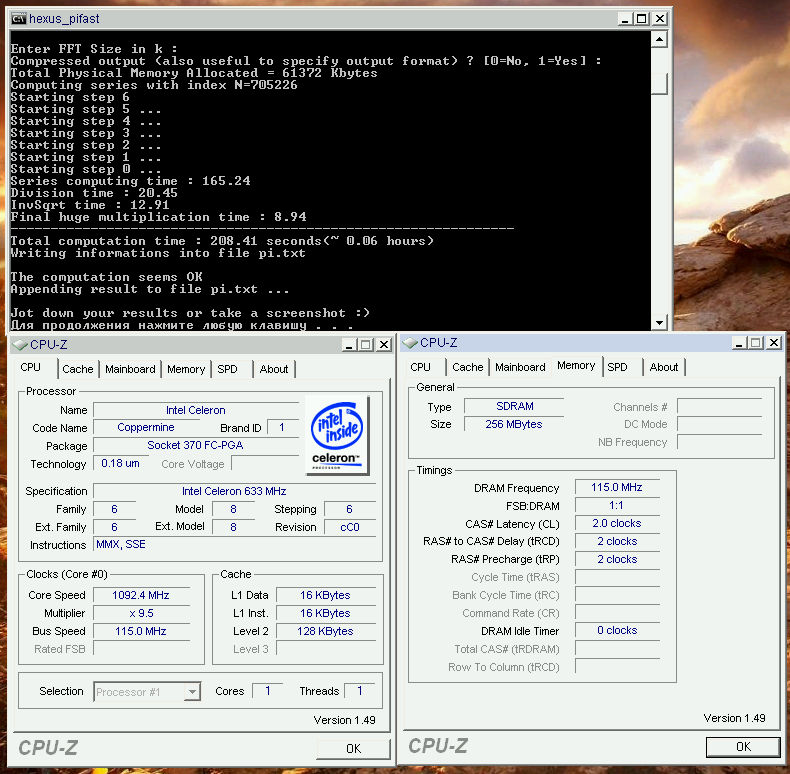Click the Technology value '0.18 um'
Screen dimensions: 790x774
click(x=120, y=464)
